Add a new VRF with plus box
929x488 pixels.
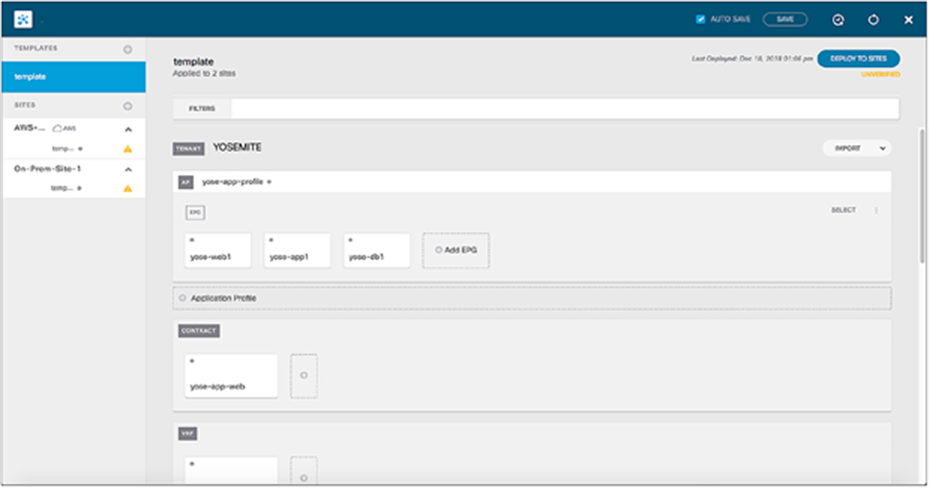click(x=304, y=471)
